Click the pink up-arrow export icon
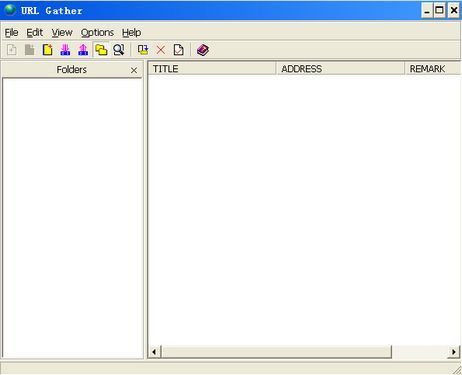 pyautogui.click(x=83, y=50)
